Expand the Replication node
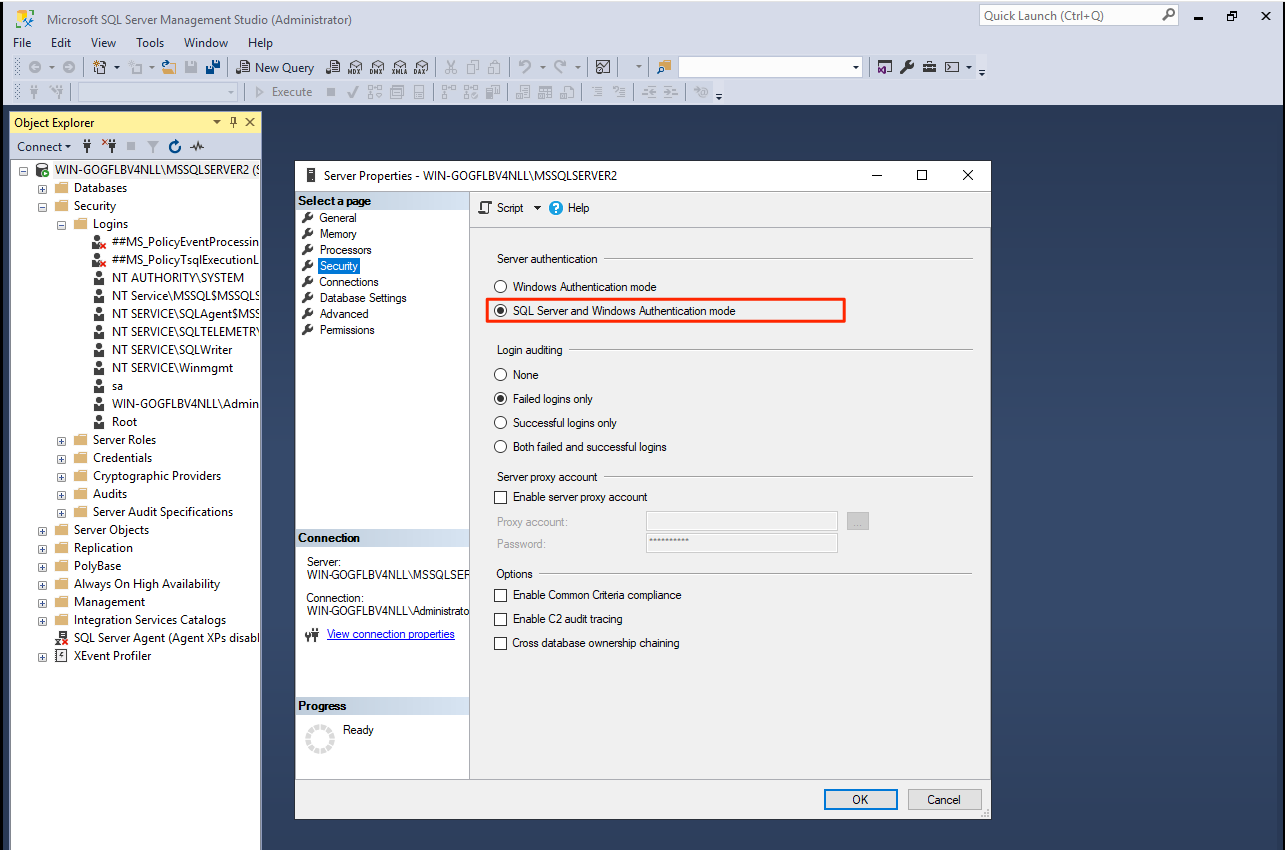1285x850 pixels. (43, 548)
